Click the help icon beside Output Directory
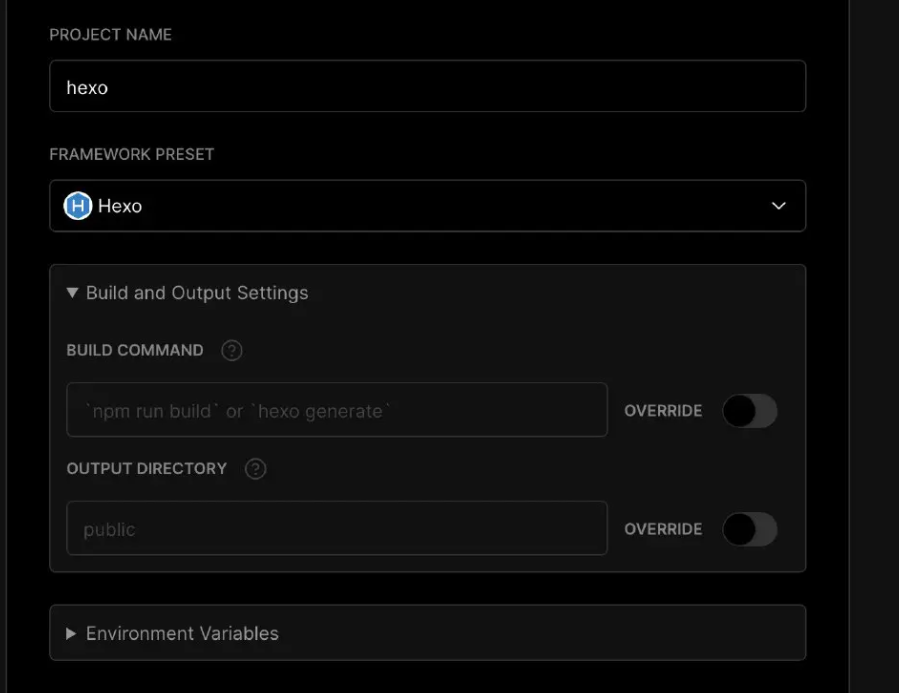This screenshot has height=693, width=899. tap(256, 469)
